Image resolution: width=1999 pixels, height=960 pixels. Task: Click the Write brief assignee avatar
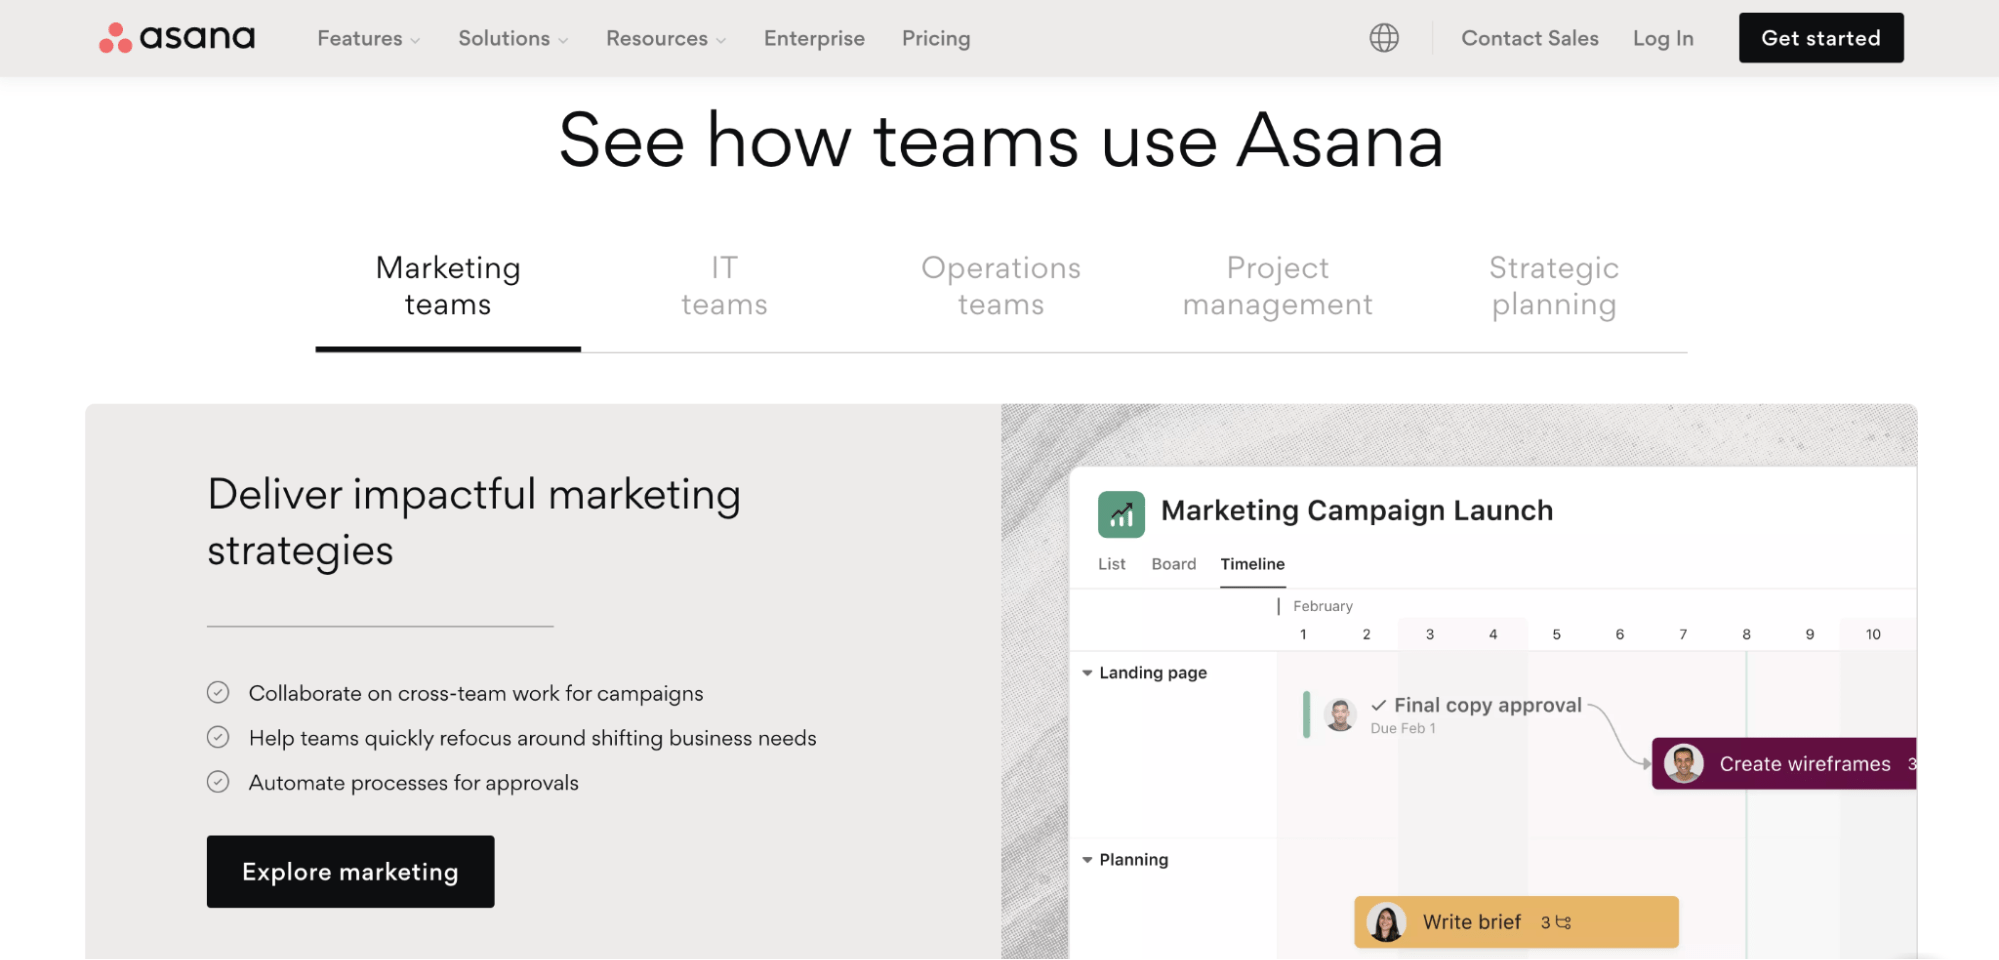click(1386, 922)
